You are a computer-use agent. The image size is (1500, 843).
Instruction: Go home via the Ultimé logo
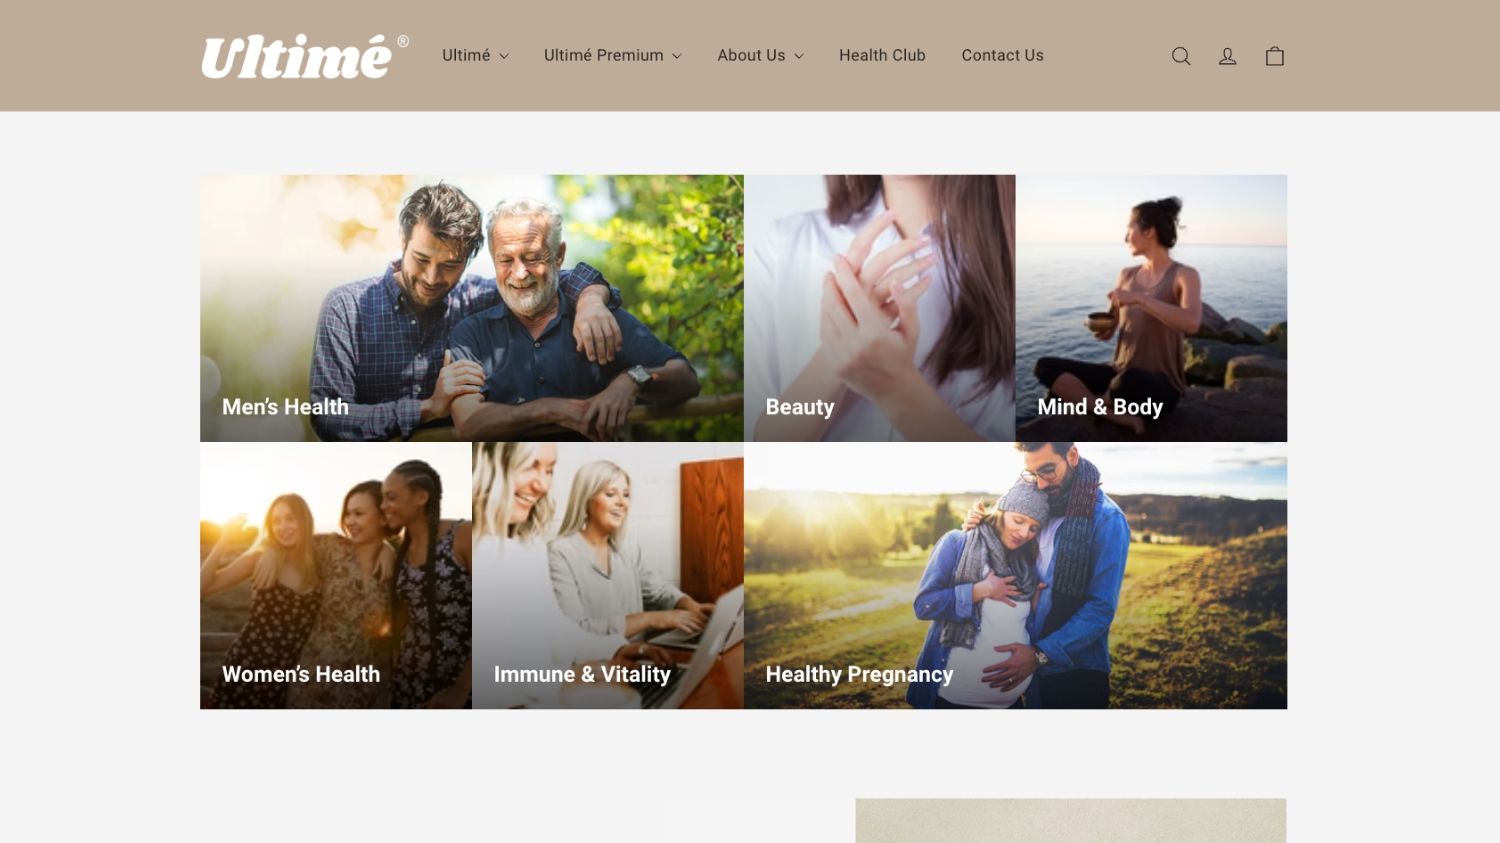(x=304, y=56)
